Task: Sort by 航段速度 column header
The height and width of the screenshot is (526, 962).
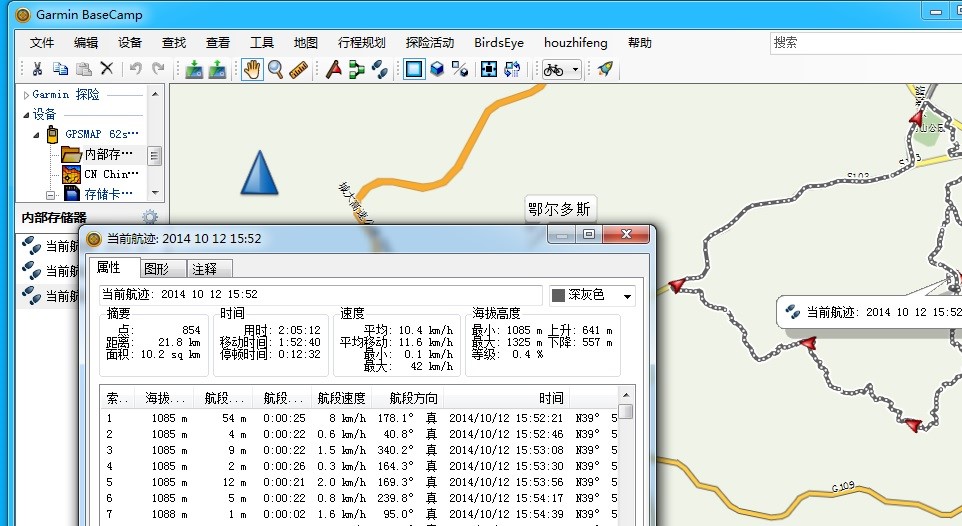Action: pos(341,398)
